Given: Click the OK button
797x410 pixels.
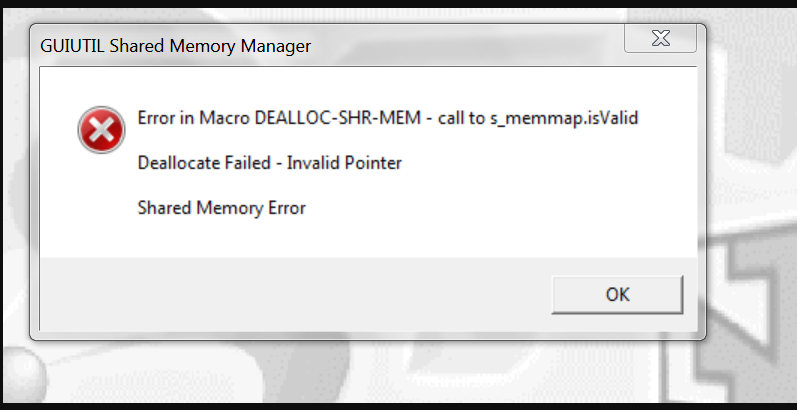Looking at the screenshot, I should tap(617, 295).
